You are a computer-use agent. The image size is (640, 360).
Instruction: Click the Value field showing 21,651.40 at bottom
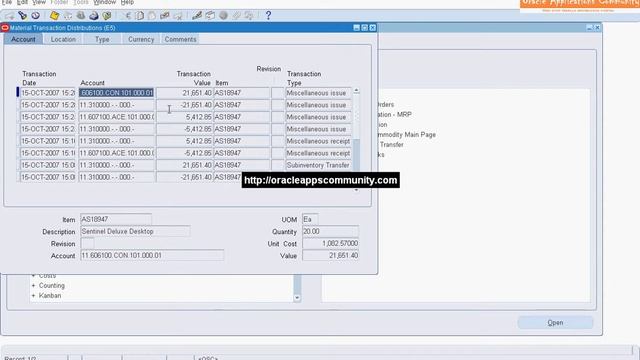pyautogui.click(x=331, y=256)
